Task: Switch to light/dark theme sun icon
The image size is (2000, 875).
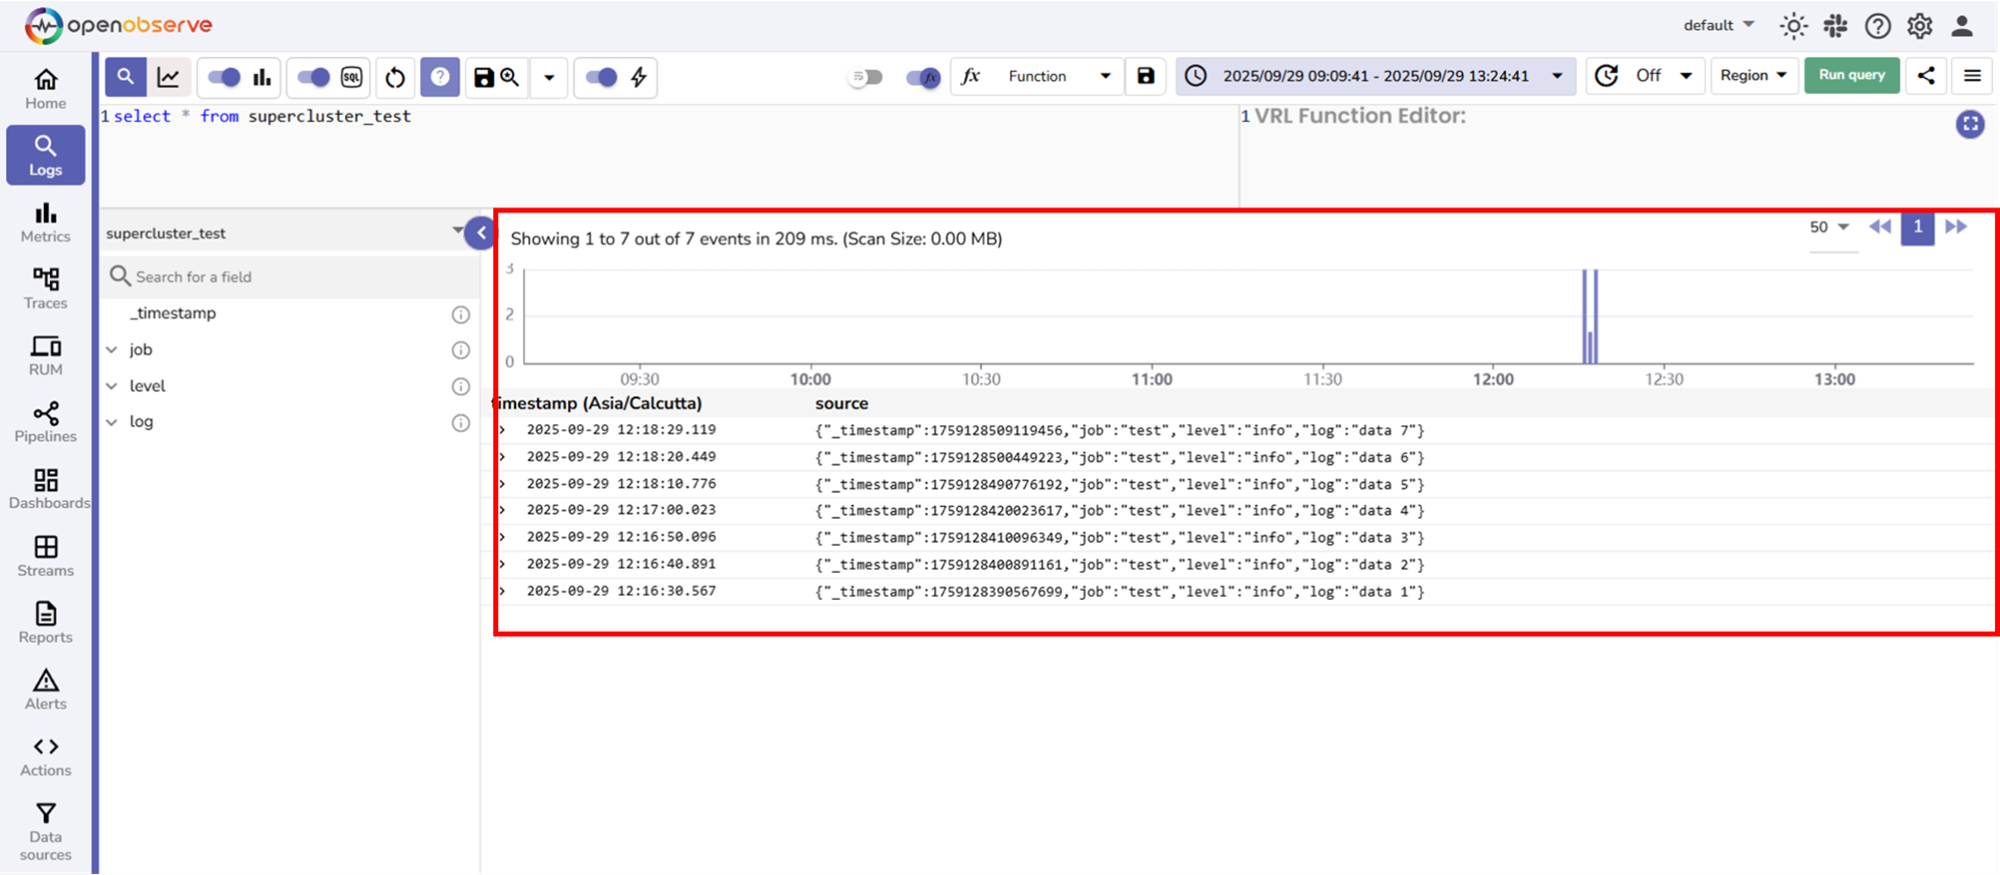Action: [1793, 26]
